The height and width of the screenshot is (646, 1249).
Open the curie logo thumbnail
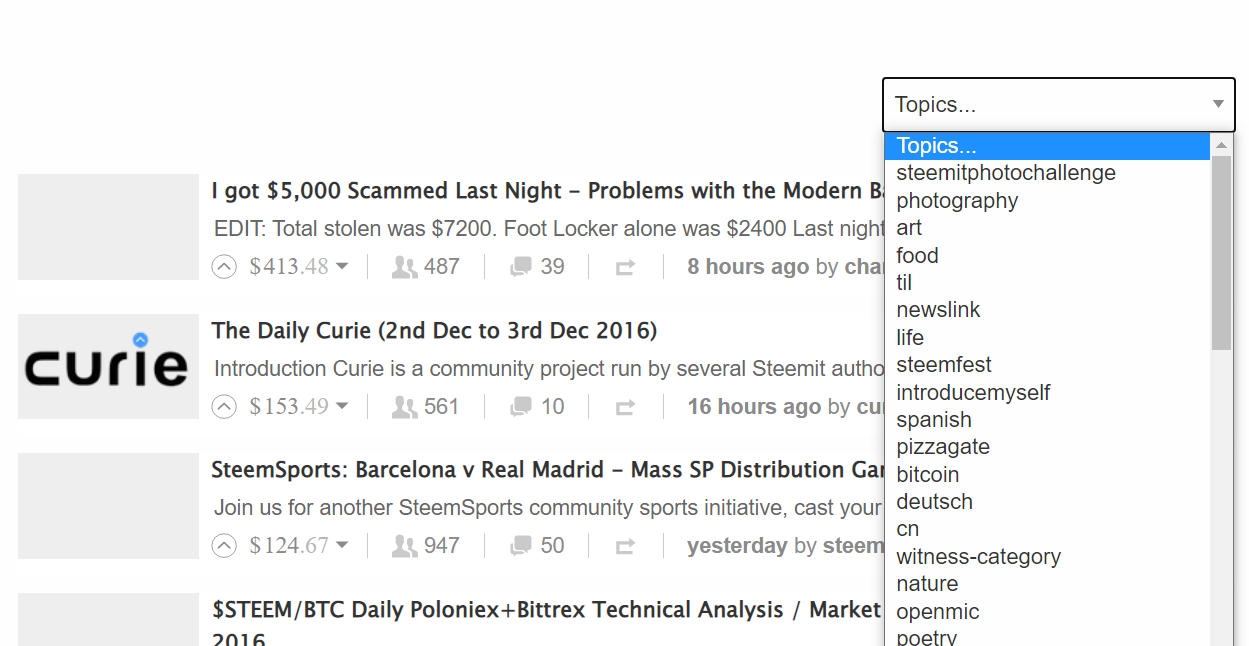coord(108,366)
